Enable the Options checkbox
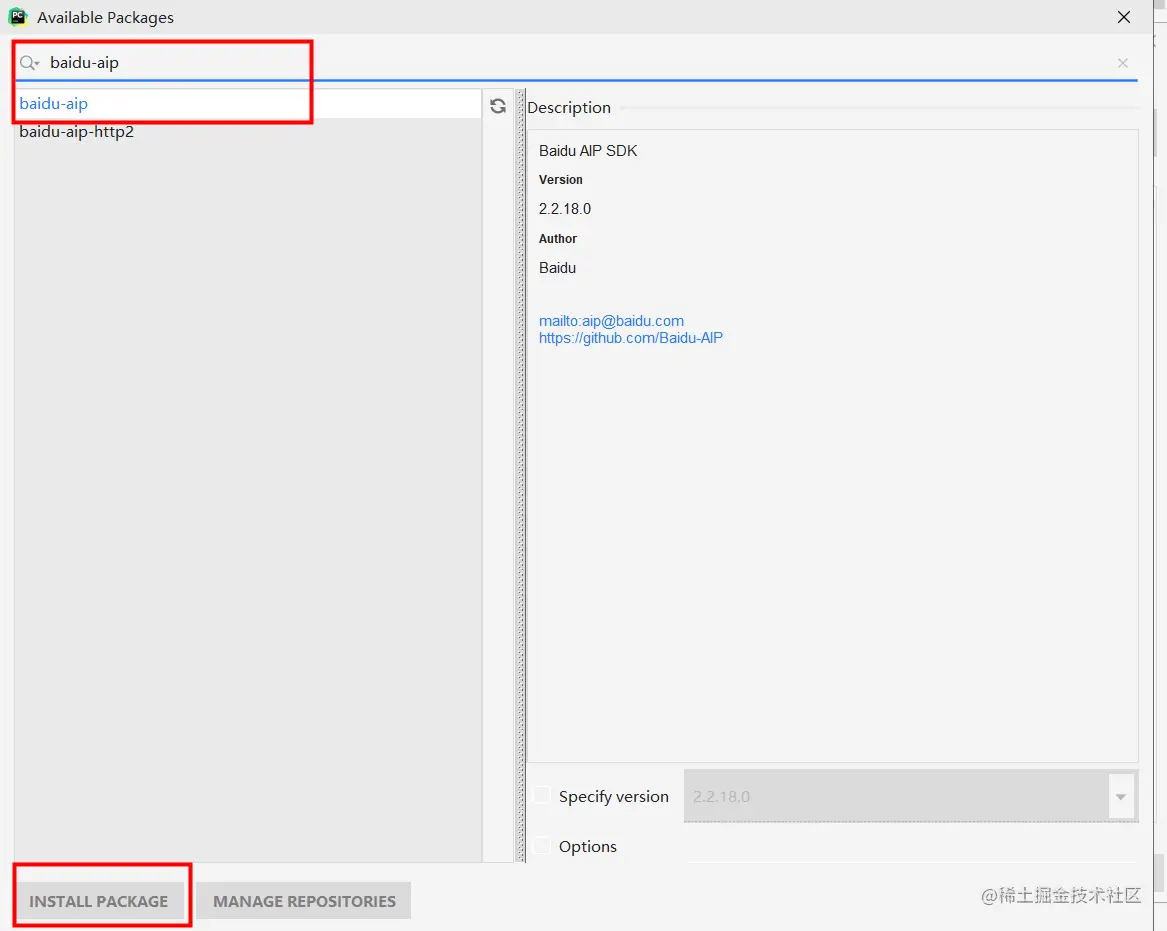1167x931 pixels. click(x=543, y=845)
